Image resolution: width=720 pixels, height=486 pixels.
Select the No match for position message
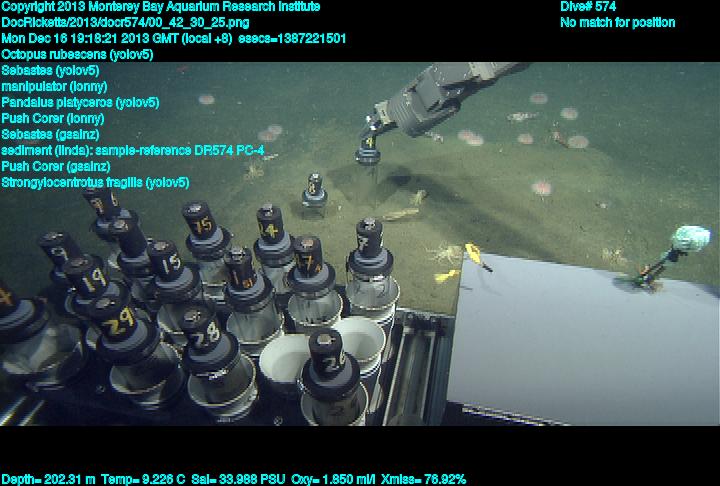point(617,23)
